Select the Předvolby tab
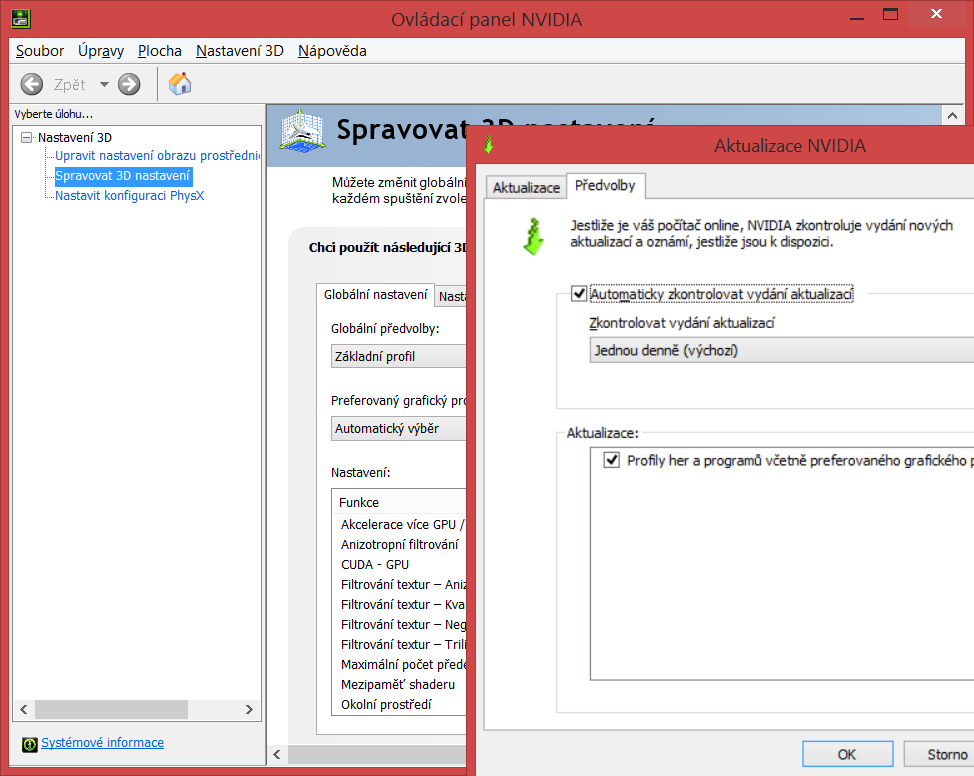974x776 pixels. coord(605,185)
